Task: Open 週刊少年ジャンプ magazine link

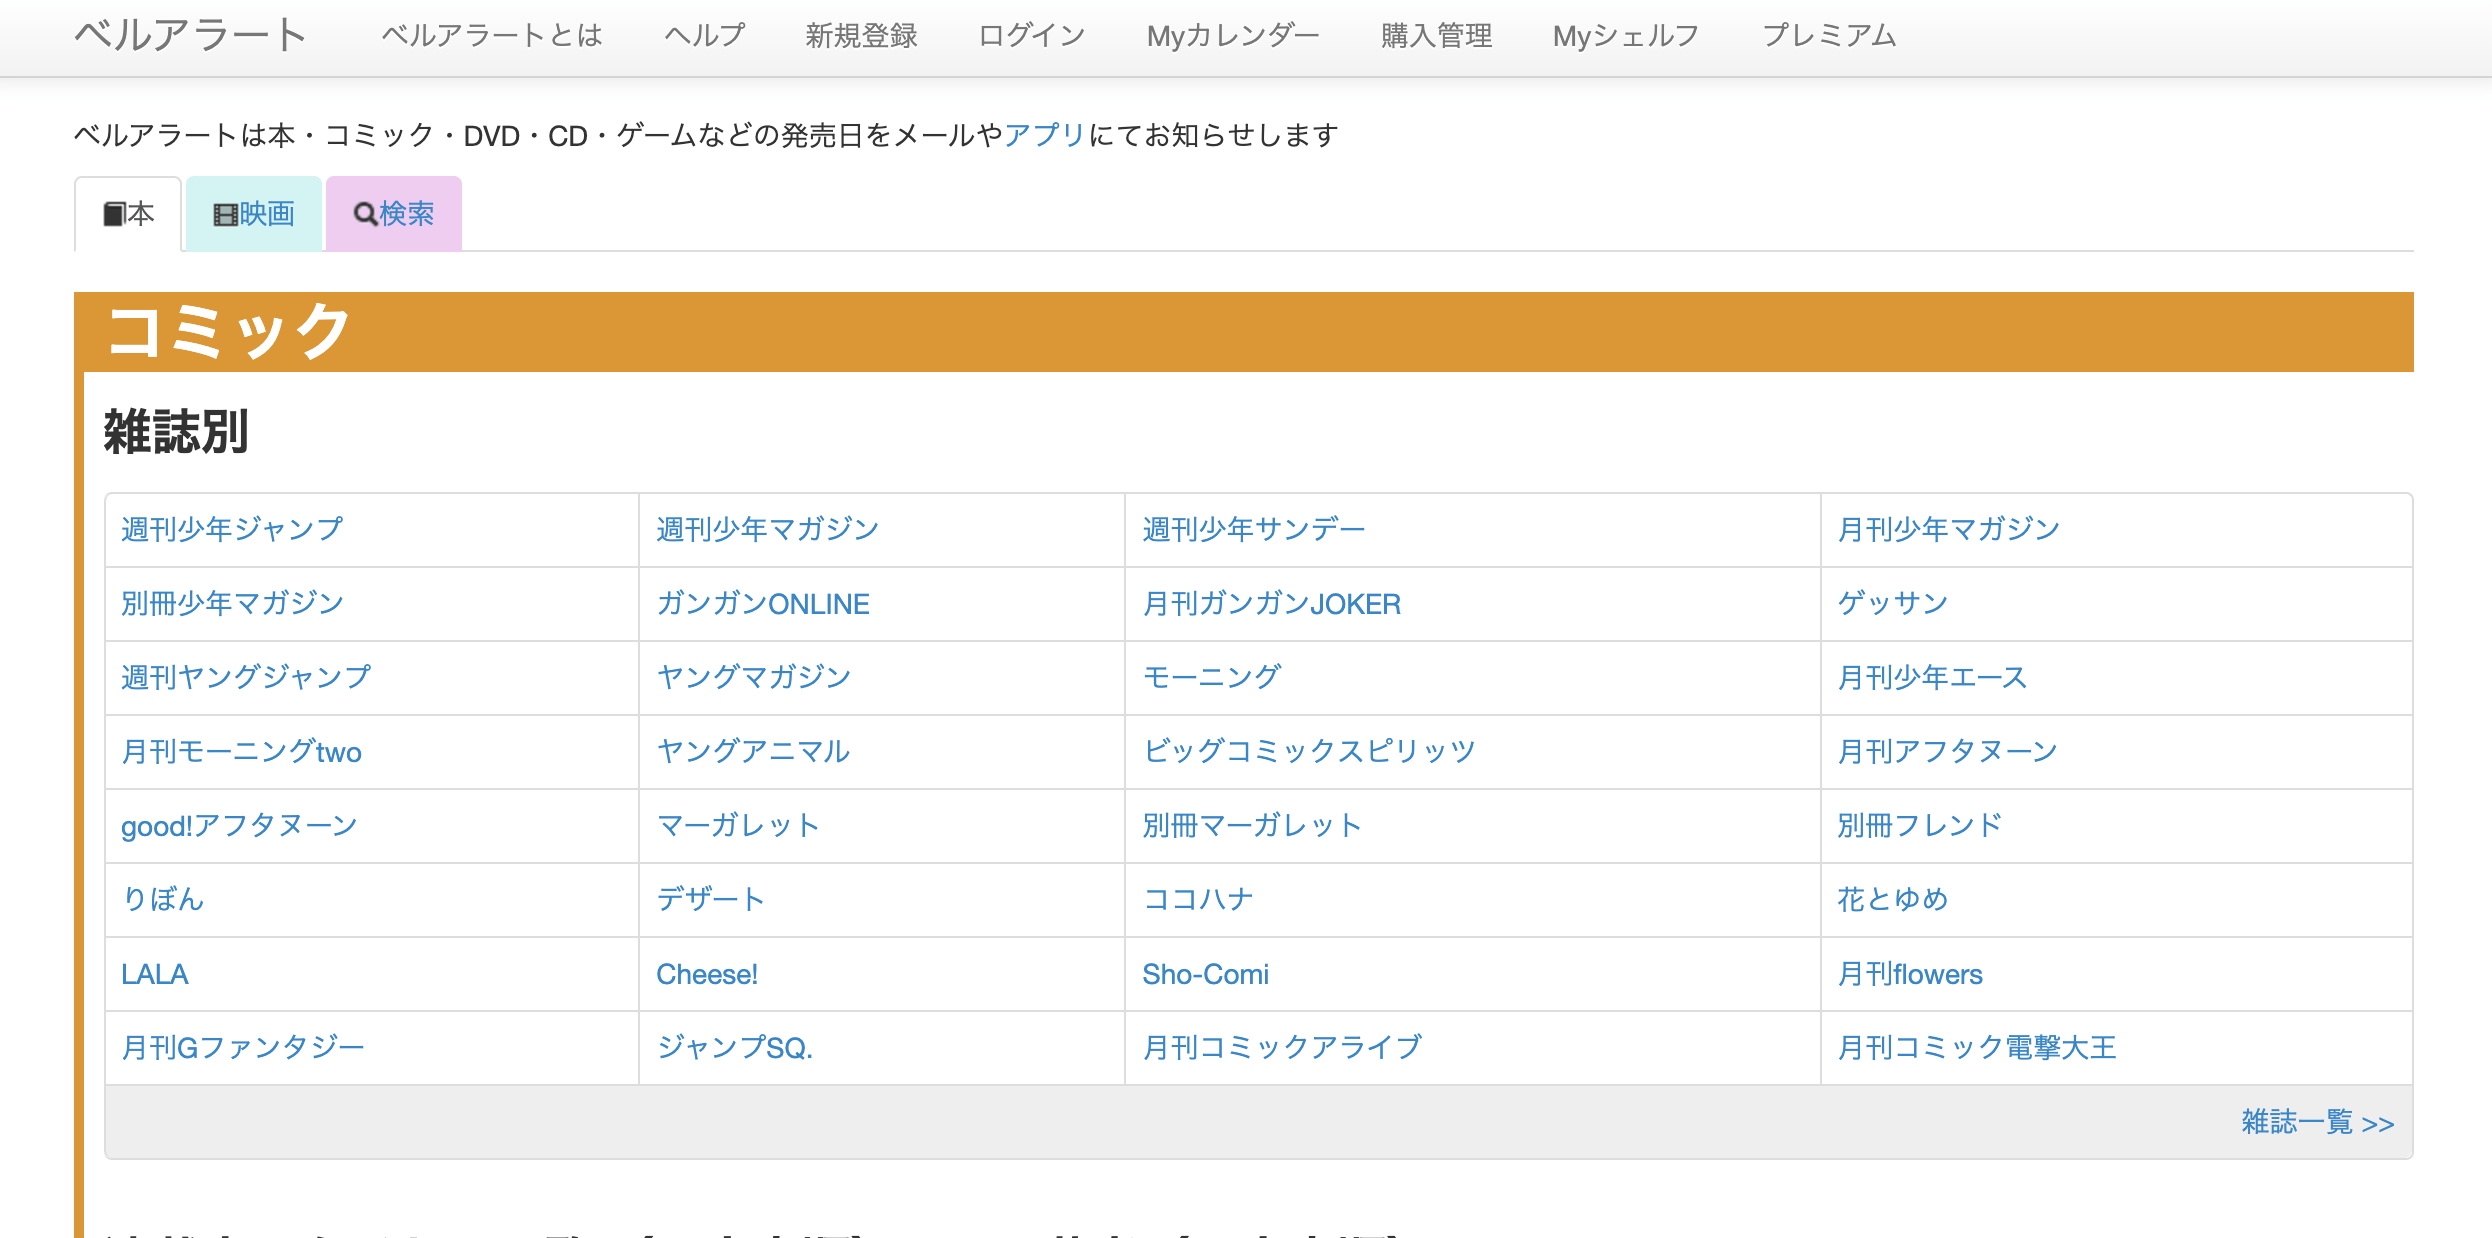Action: click(232, 529)
